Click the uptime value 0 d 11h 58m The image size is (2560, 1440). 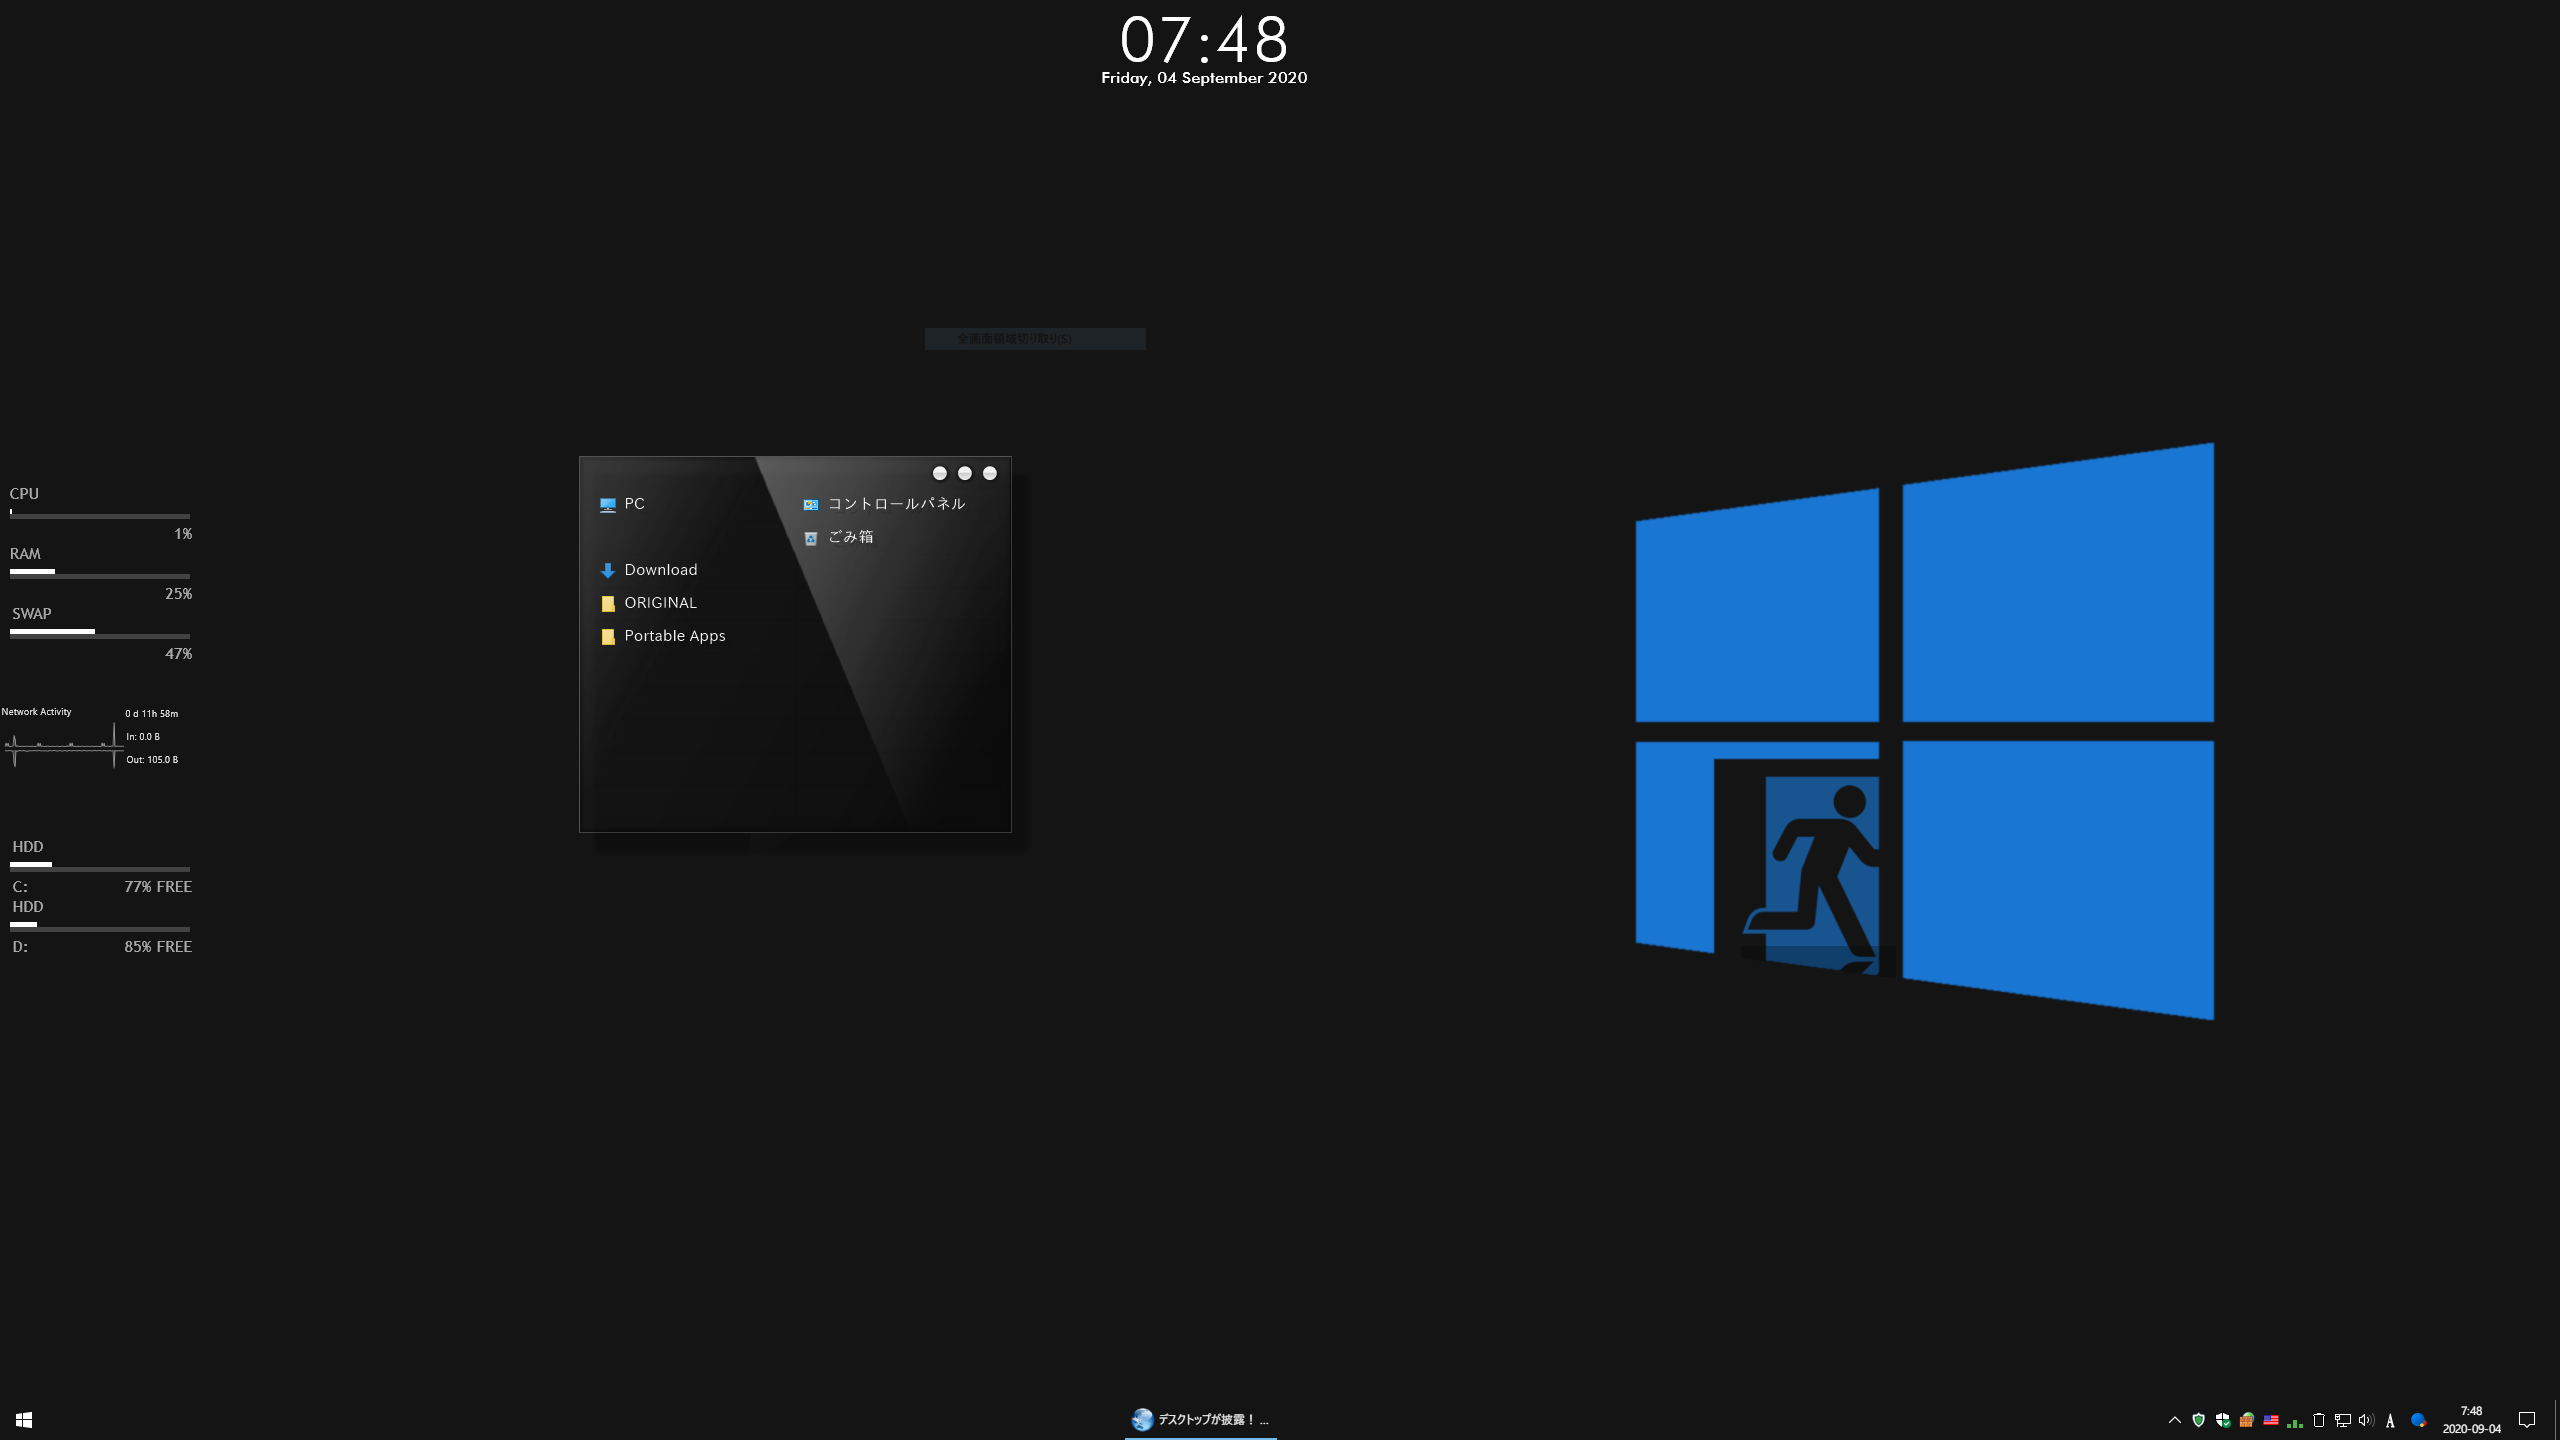pos(152,714)
